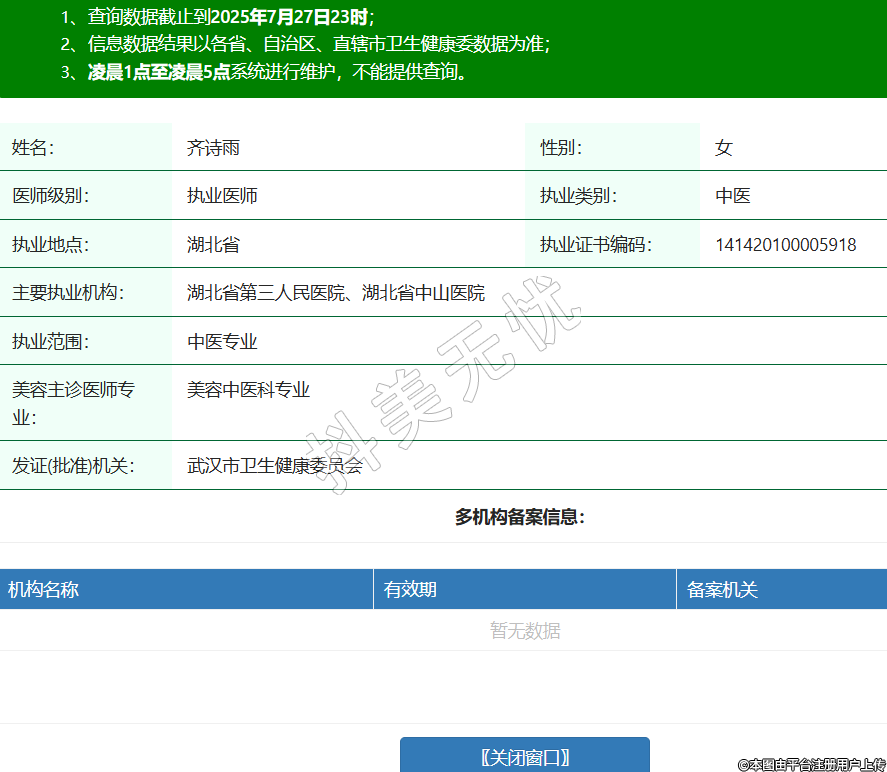Image resolution: width=887 pixels, height=772 pixels.
Task: Click the certificate number 141420100005918
Action: (785, 245)
